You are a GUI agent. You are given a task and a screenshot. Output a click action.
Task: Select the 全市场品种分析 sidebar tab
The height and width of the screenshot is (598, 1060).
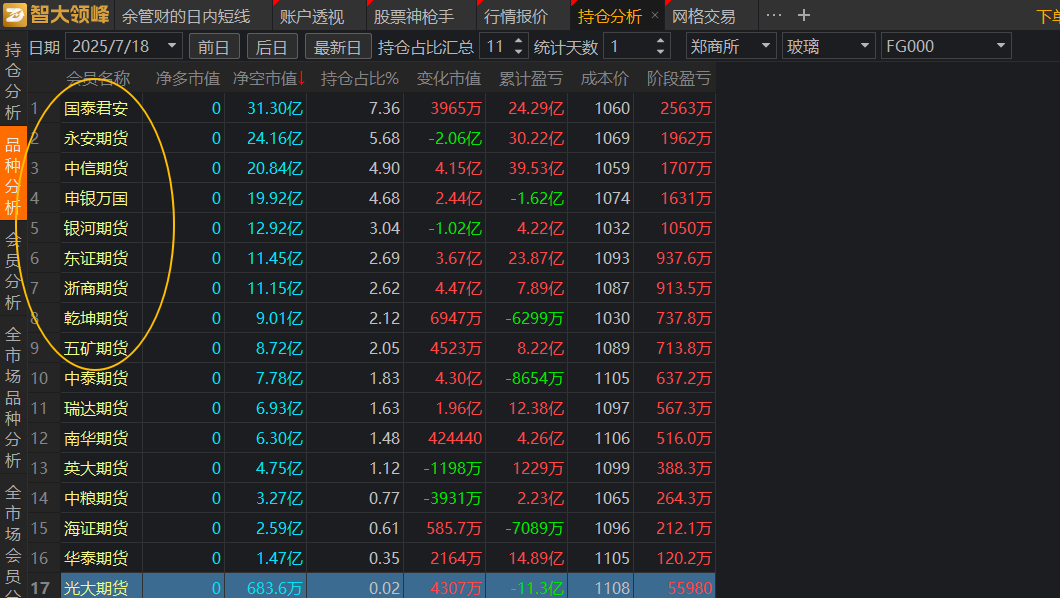point(13,397)
